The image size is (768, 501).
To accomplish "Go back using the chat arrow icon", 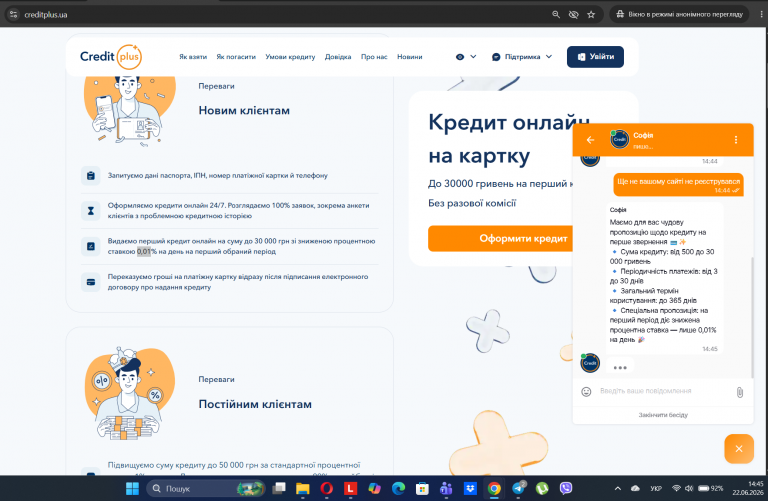I will tap(590, 140).
